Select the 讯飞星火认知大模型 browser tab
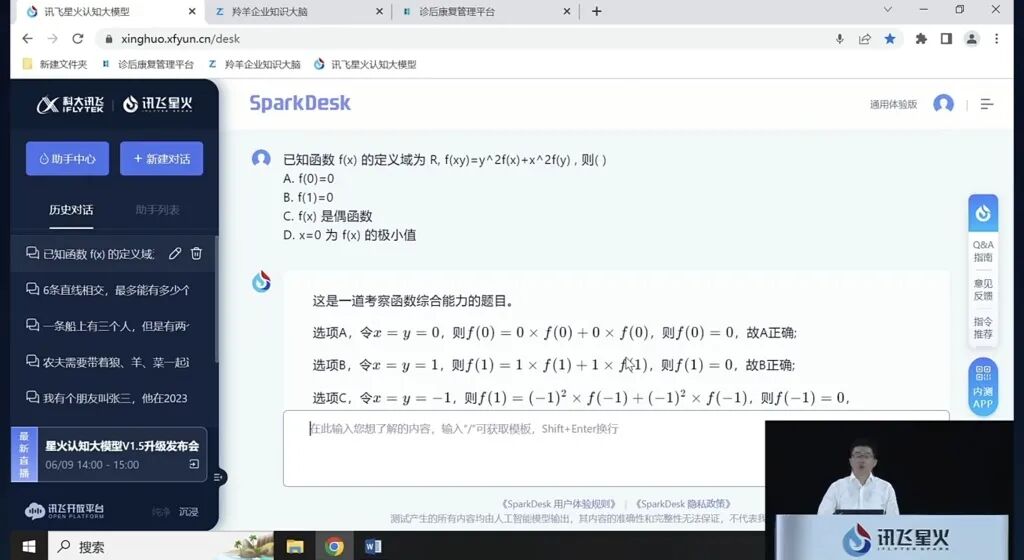Viewport: 1024px width, 560px height. click(x=111, y=11)
